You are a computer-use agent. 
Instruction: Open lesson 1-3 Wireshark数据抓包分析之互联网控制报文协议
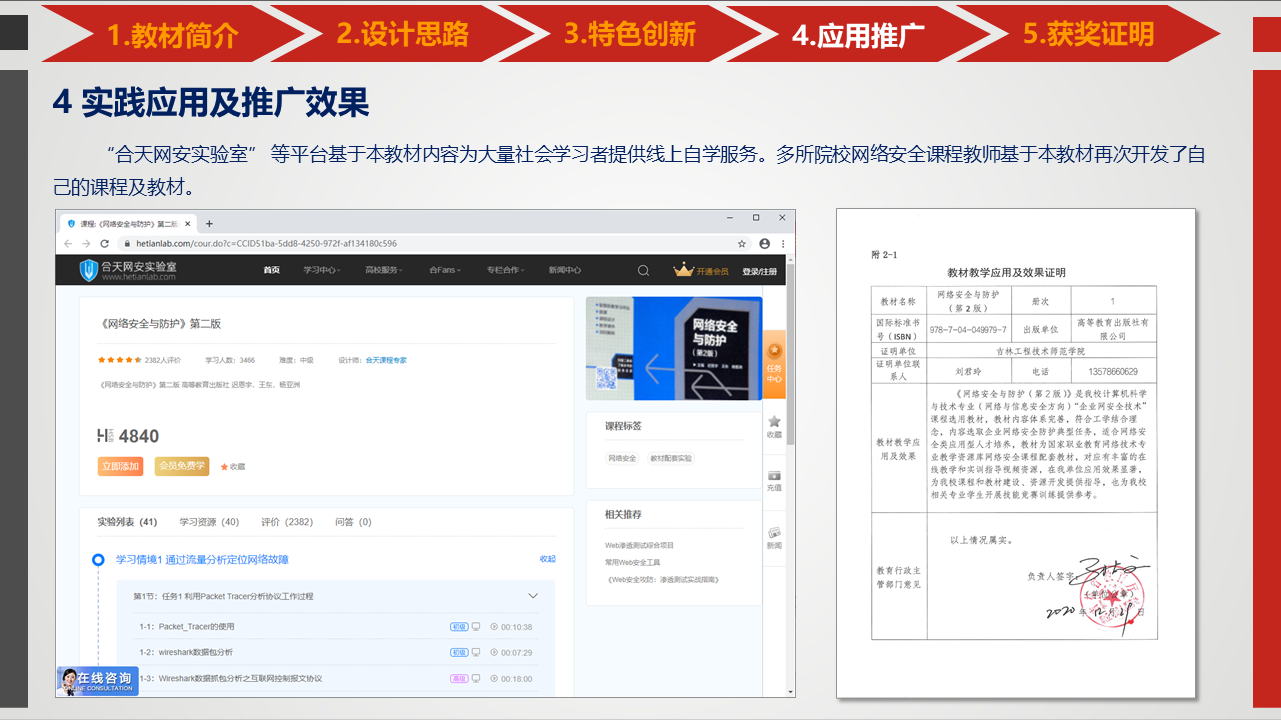(231, 678)
